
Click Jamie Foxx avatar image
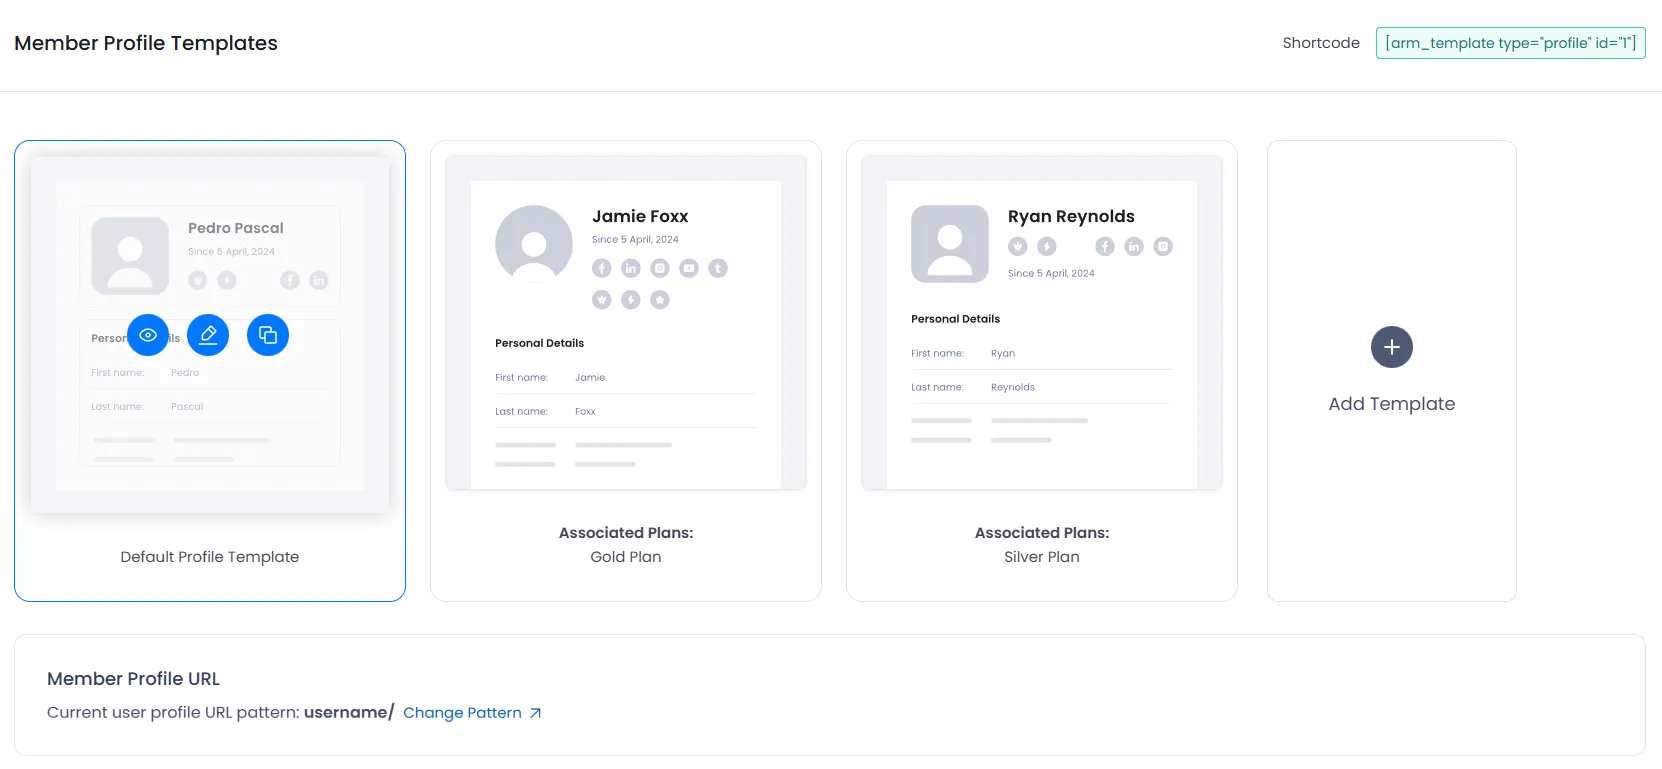coord(534,244)
